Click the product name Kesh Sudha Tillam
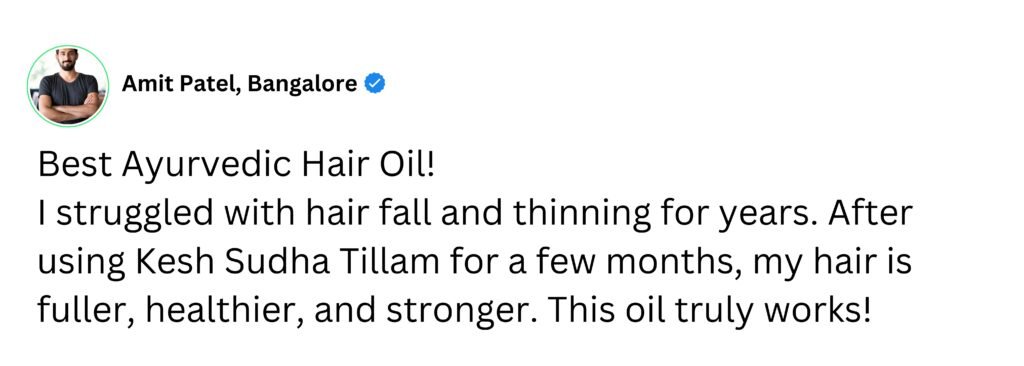 [287, 263]
